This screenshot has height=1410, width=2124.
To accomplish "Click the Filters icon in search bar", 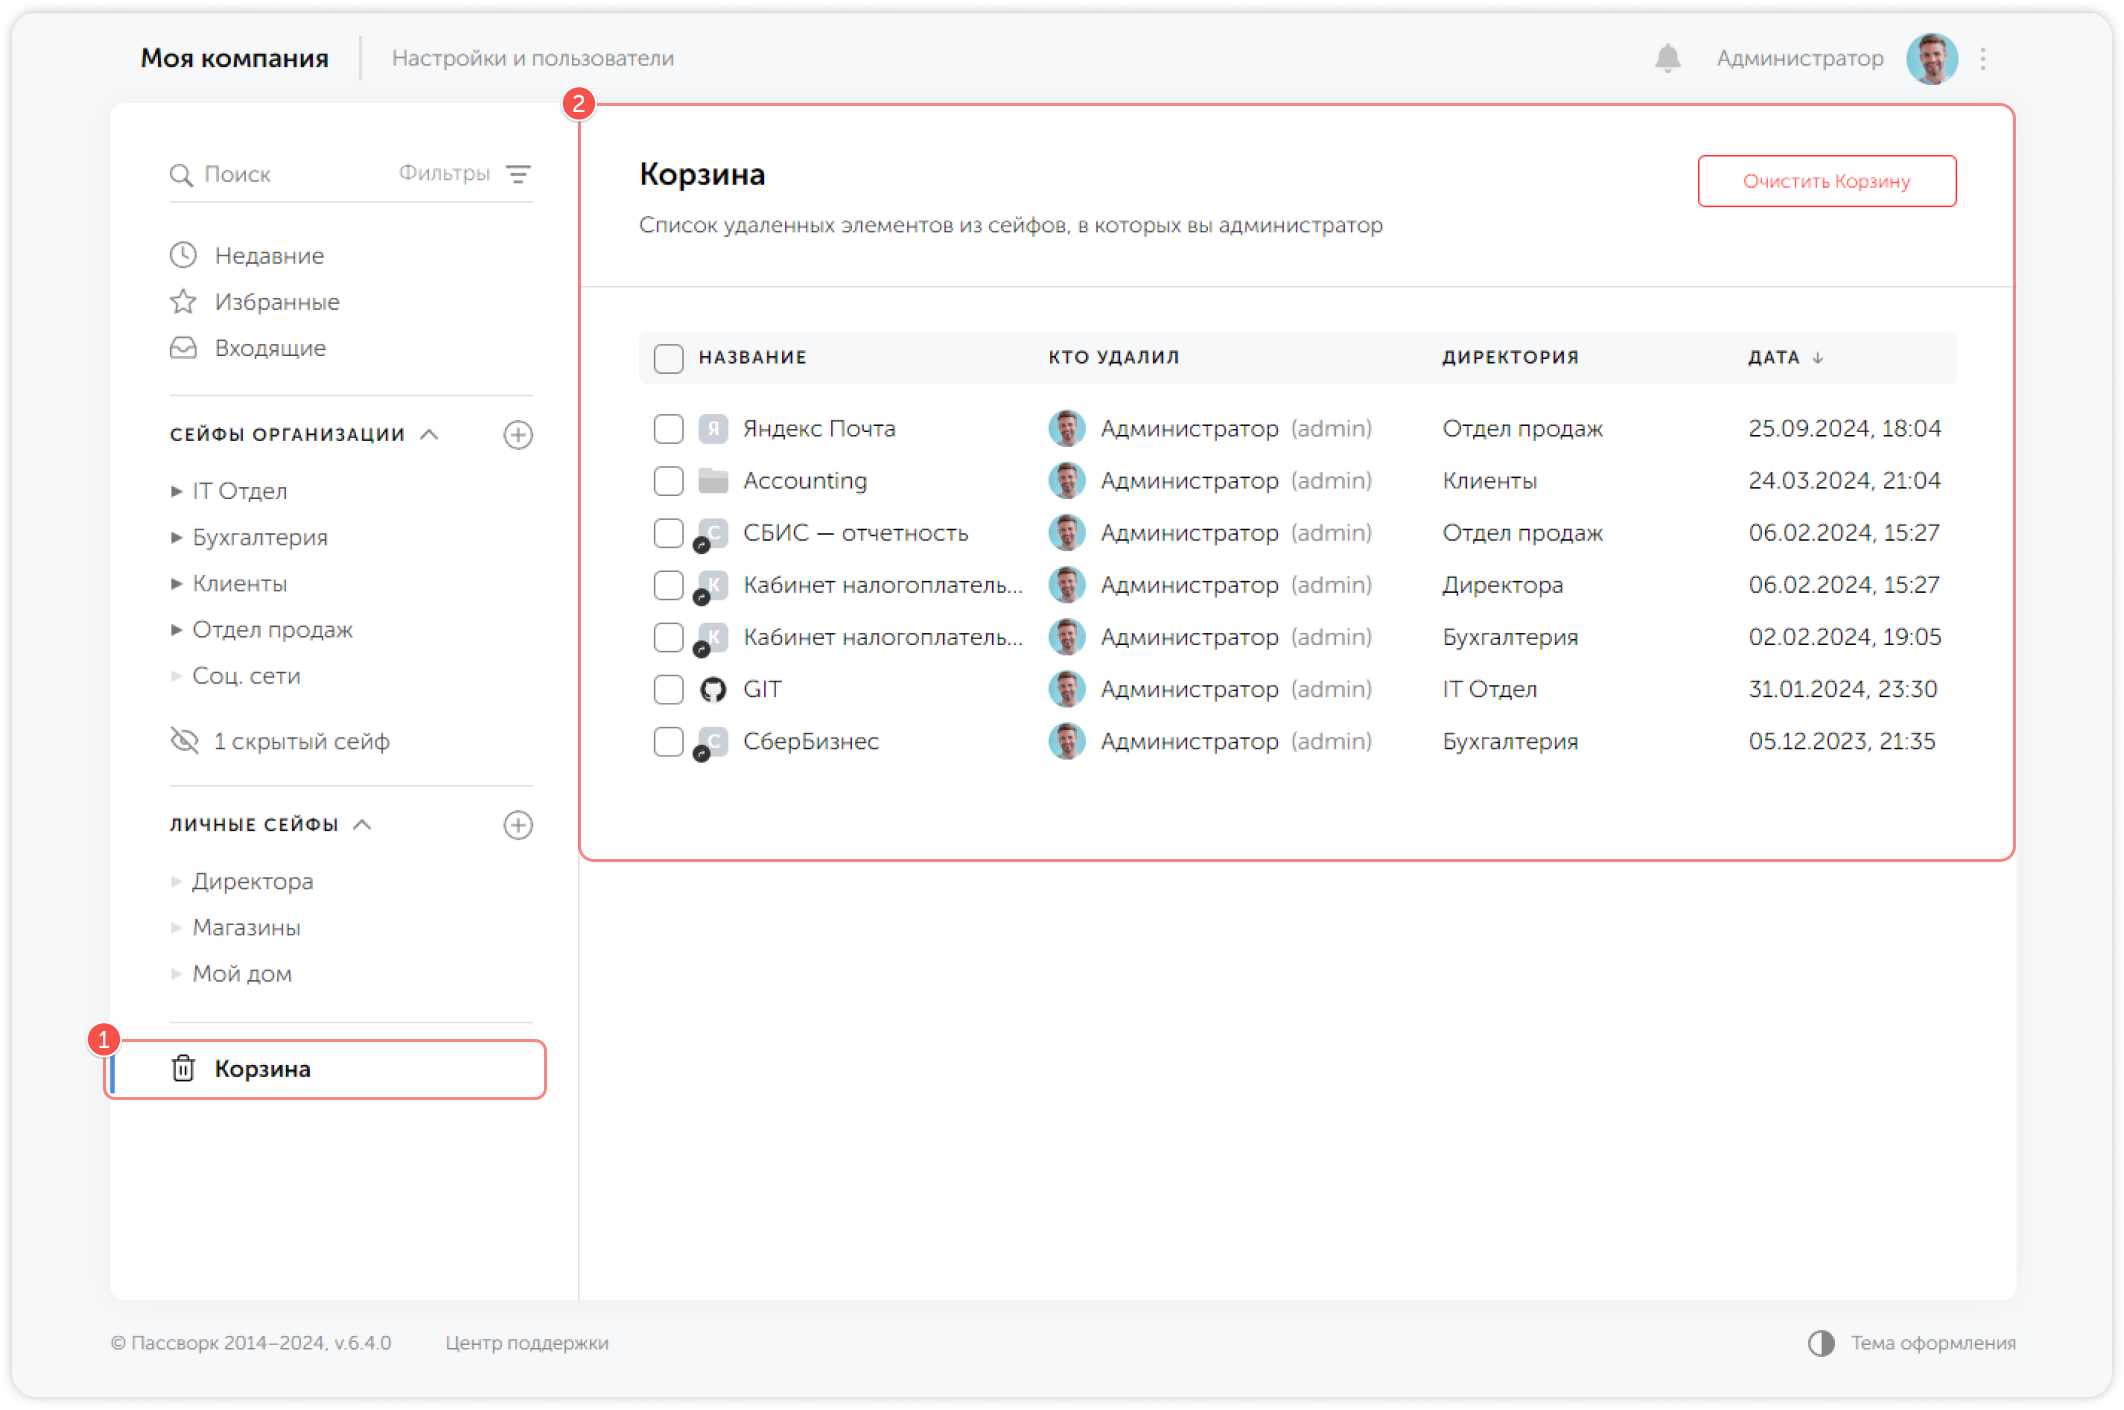I will click(x=518, y=174).
